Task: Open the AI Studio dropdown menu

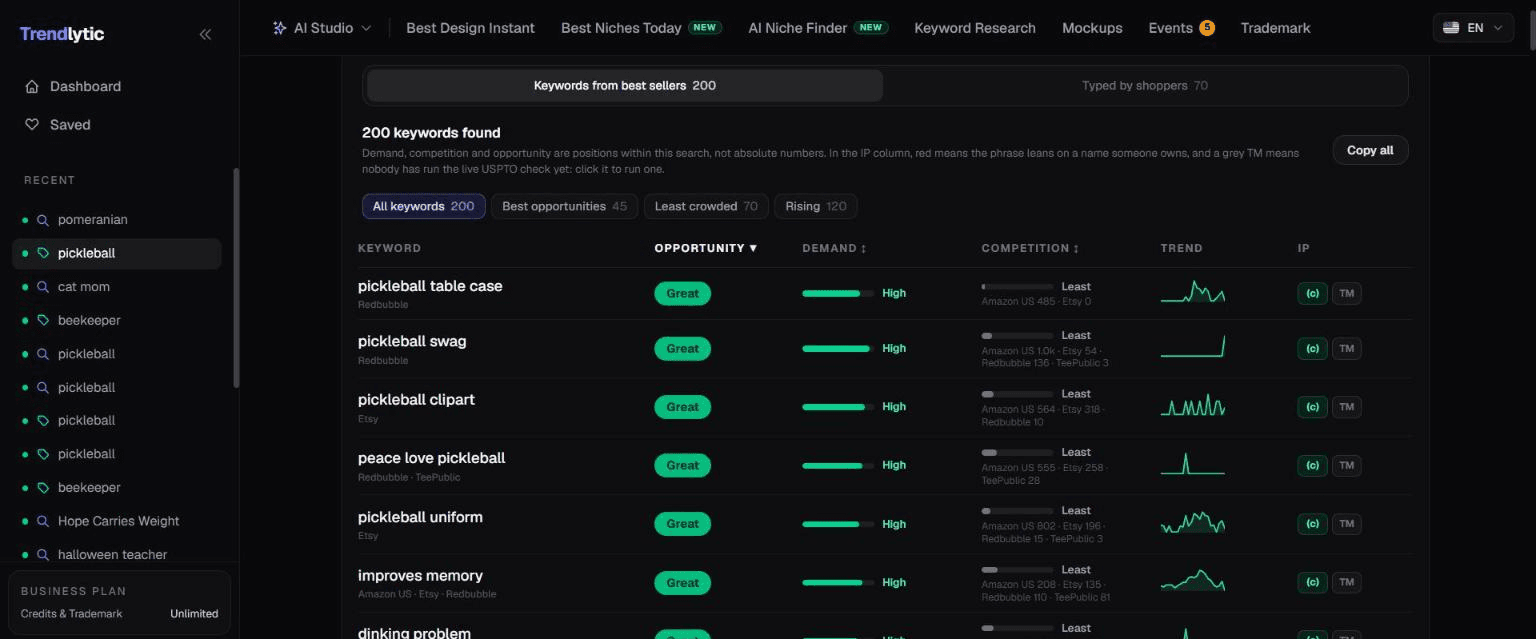Action: (x=322, y=28)
